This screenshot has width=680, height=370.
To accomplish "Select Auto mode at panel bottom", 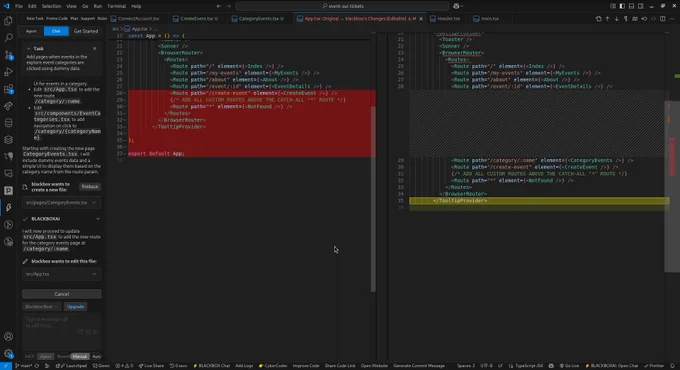I will point(96,357).
